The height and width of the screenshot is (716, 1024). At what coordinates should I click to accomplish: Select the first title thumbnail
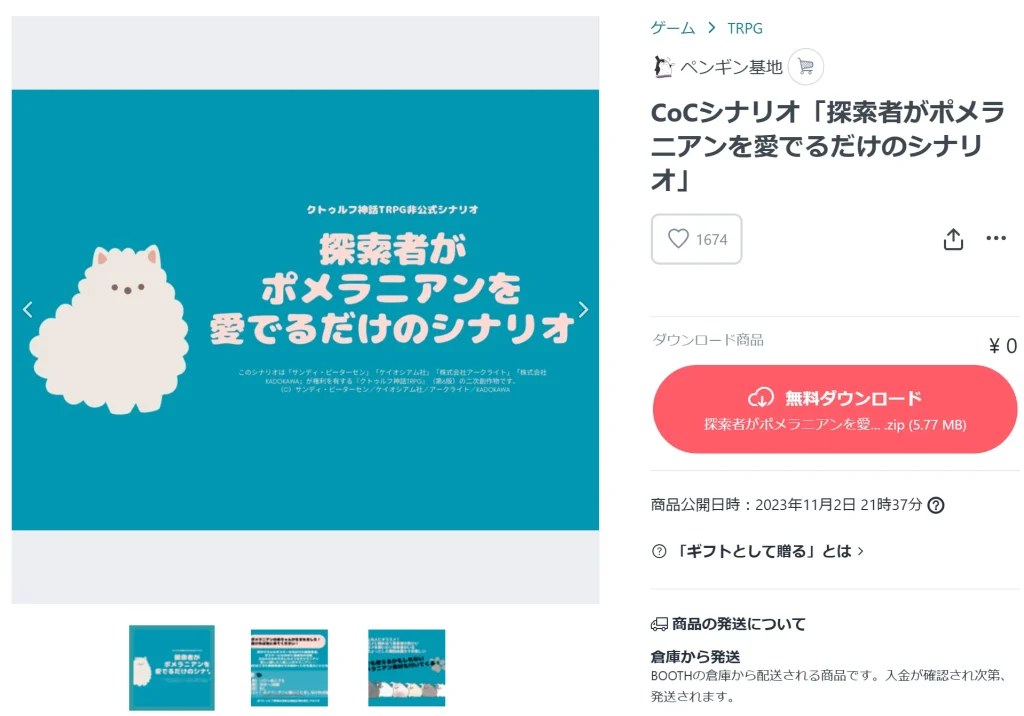point(172,668)
